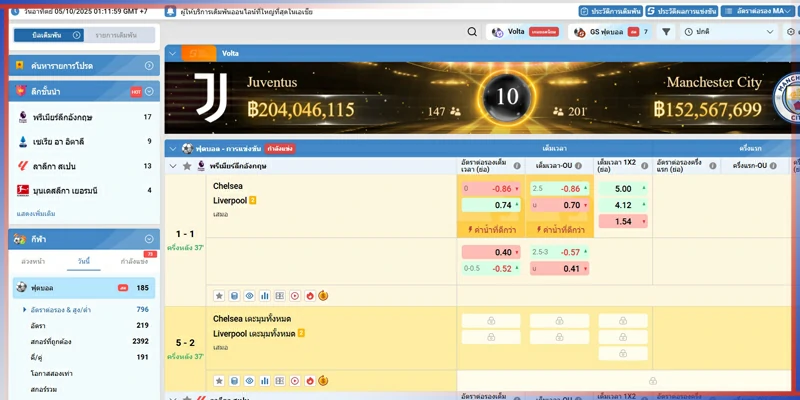Click the live stream play icon under the 5-2 match
The width and height of the screenshot is (800, 400).
tap(295, 381)
